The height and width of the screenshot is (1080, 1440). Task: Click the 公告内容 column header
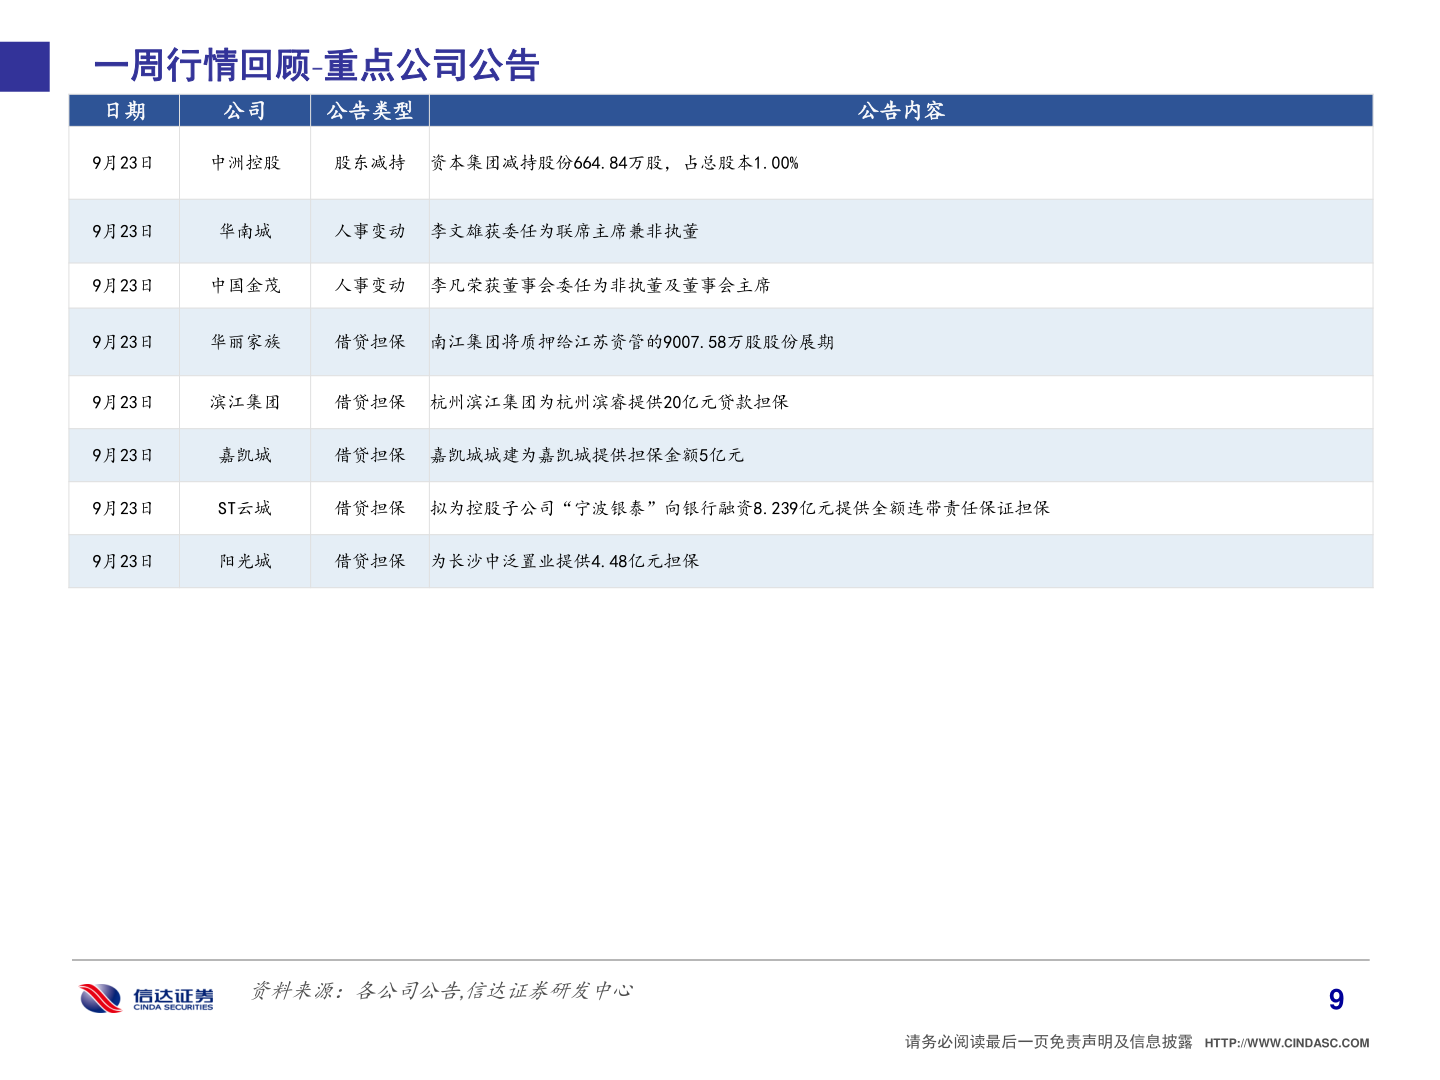coord(901,111)
